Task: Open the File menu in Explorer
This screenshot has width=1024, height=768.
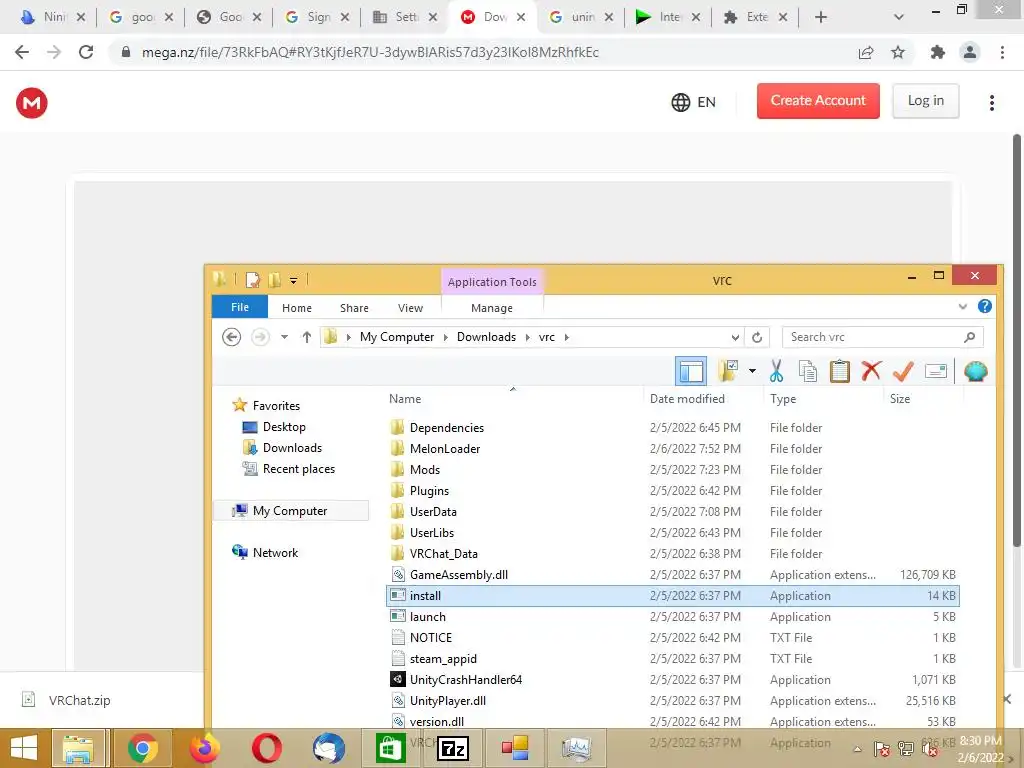Action: (x=240, y=307)
